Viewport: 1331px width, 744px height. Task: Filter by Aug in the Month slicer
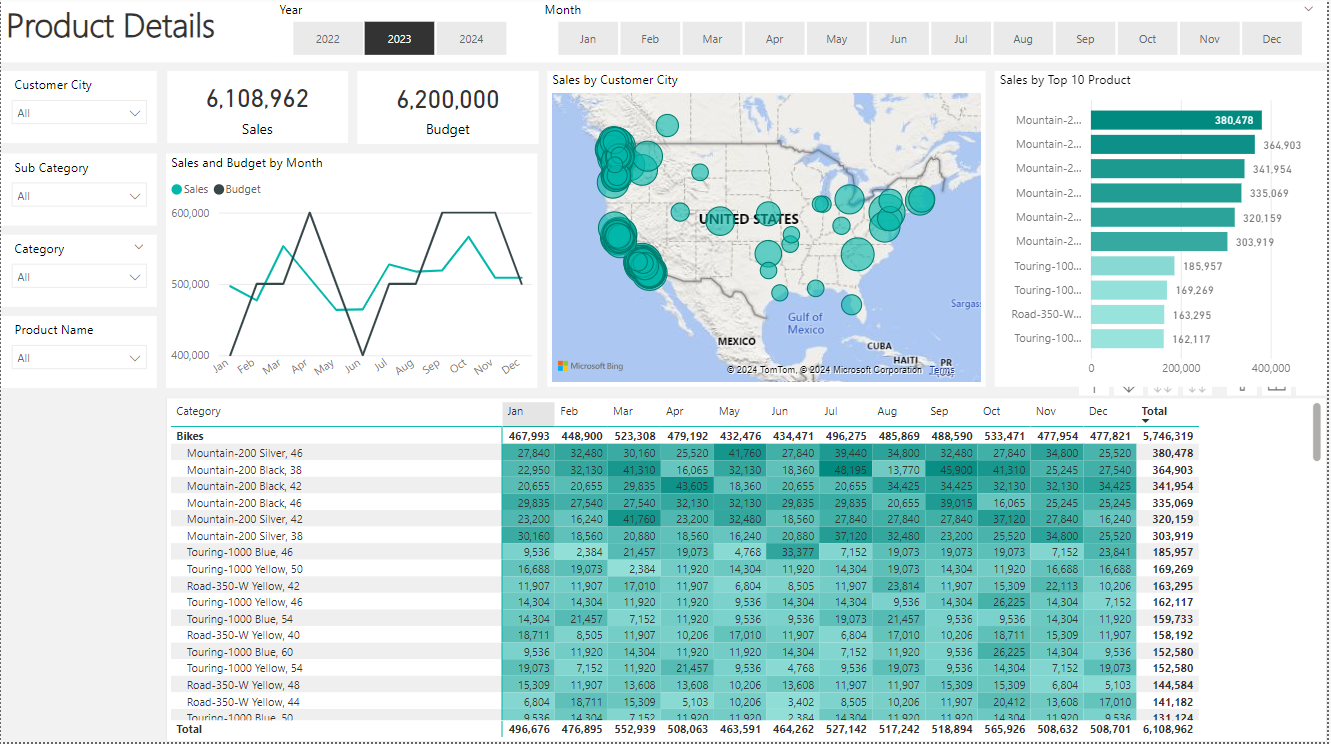(1023, 39)
